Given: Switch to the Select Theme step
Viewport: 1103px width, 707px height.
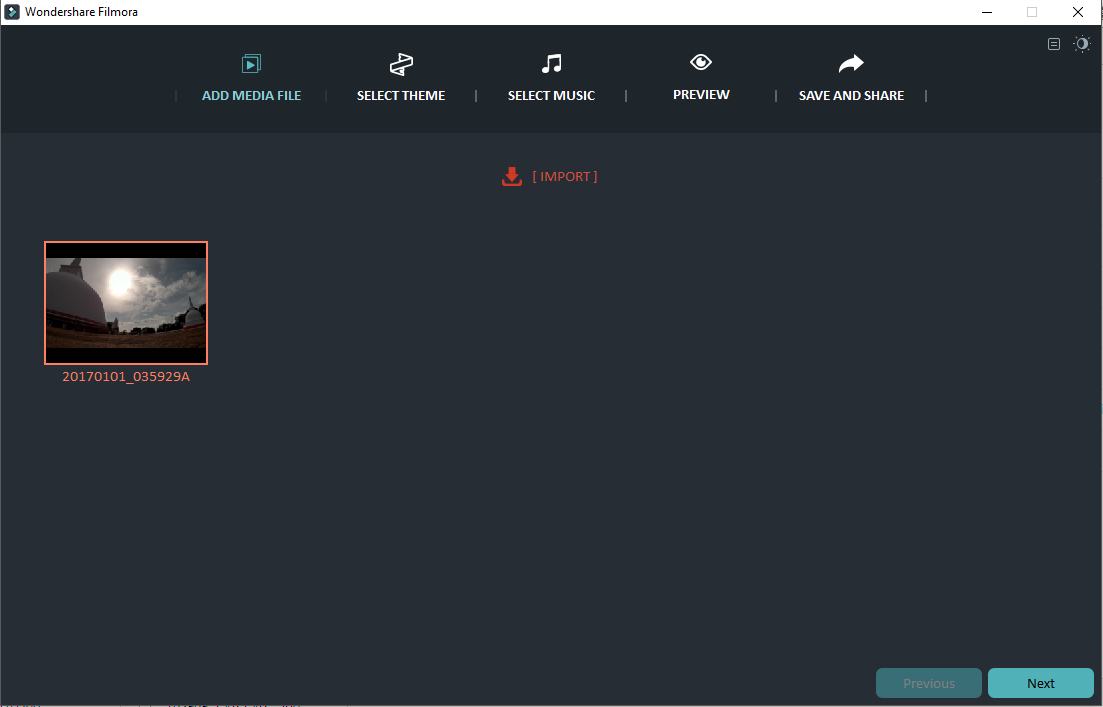Looking at the screenshot, I should (401, 95).
